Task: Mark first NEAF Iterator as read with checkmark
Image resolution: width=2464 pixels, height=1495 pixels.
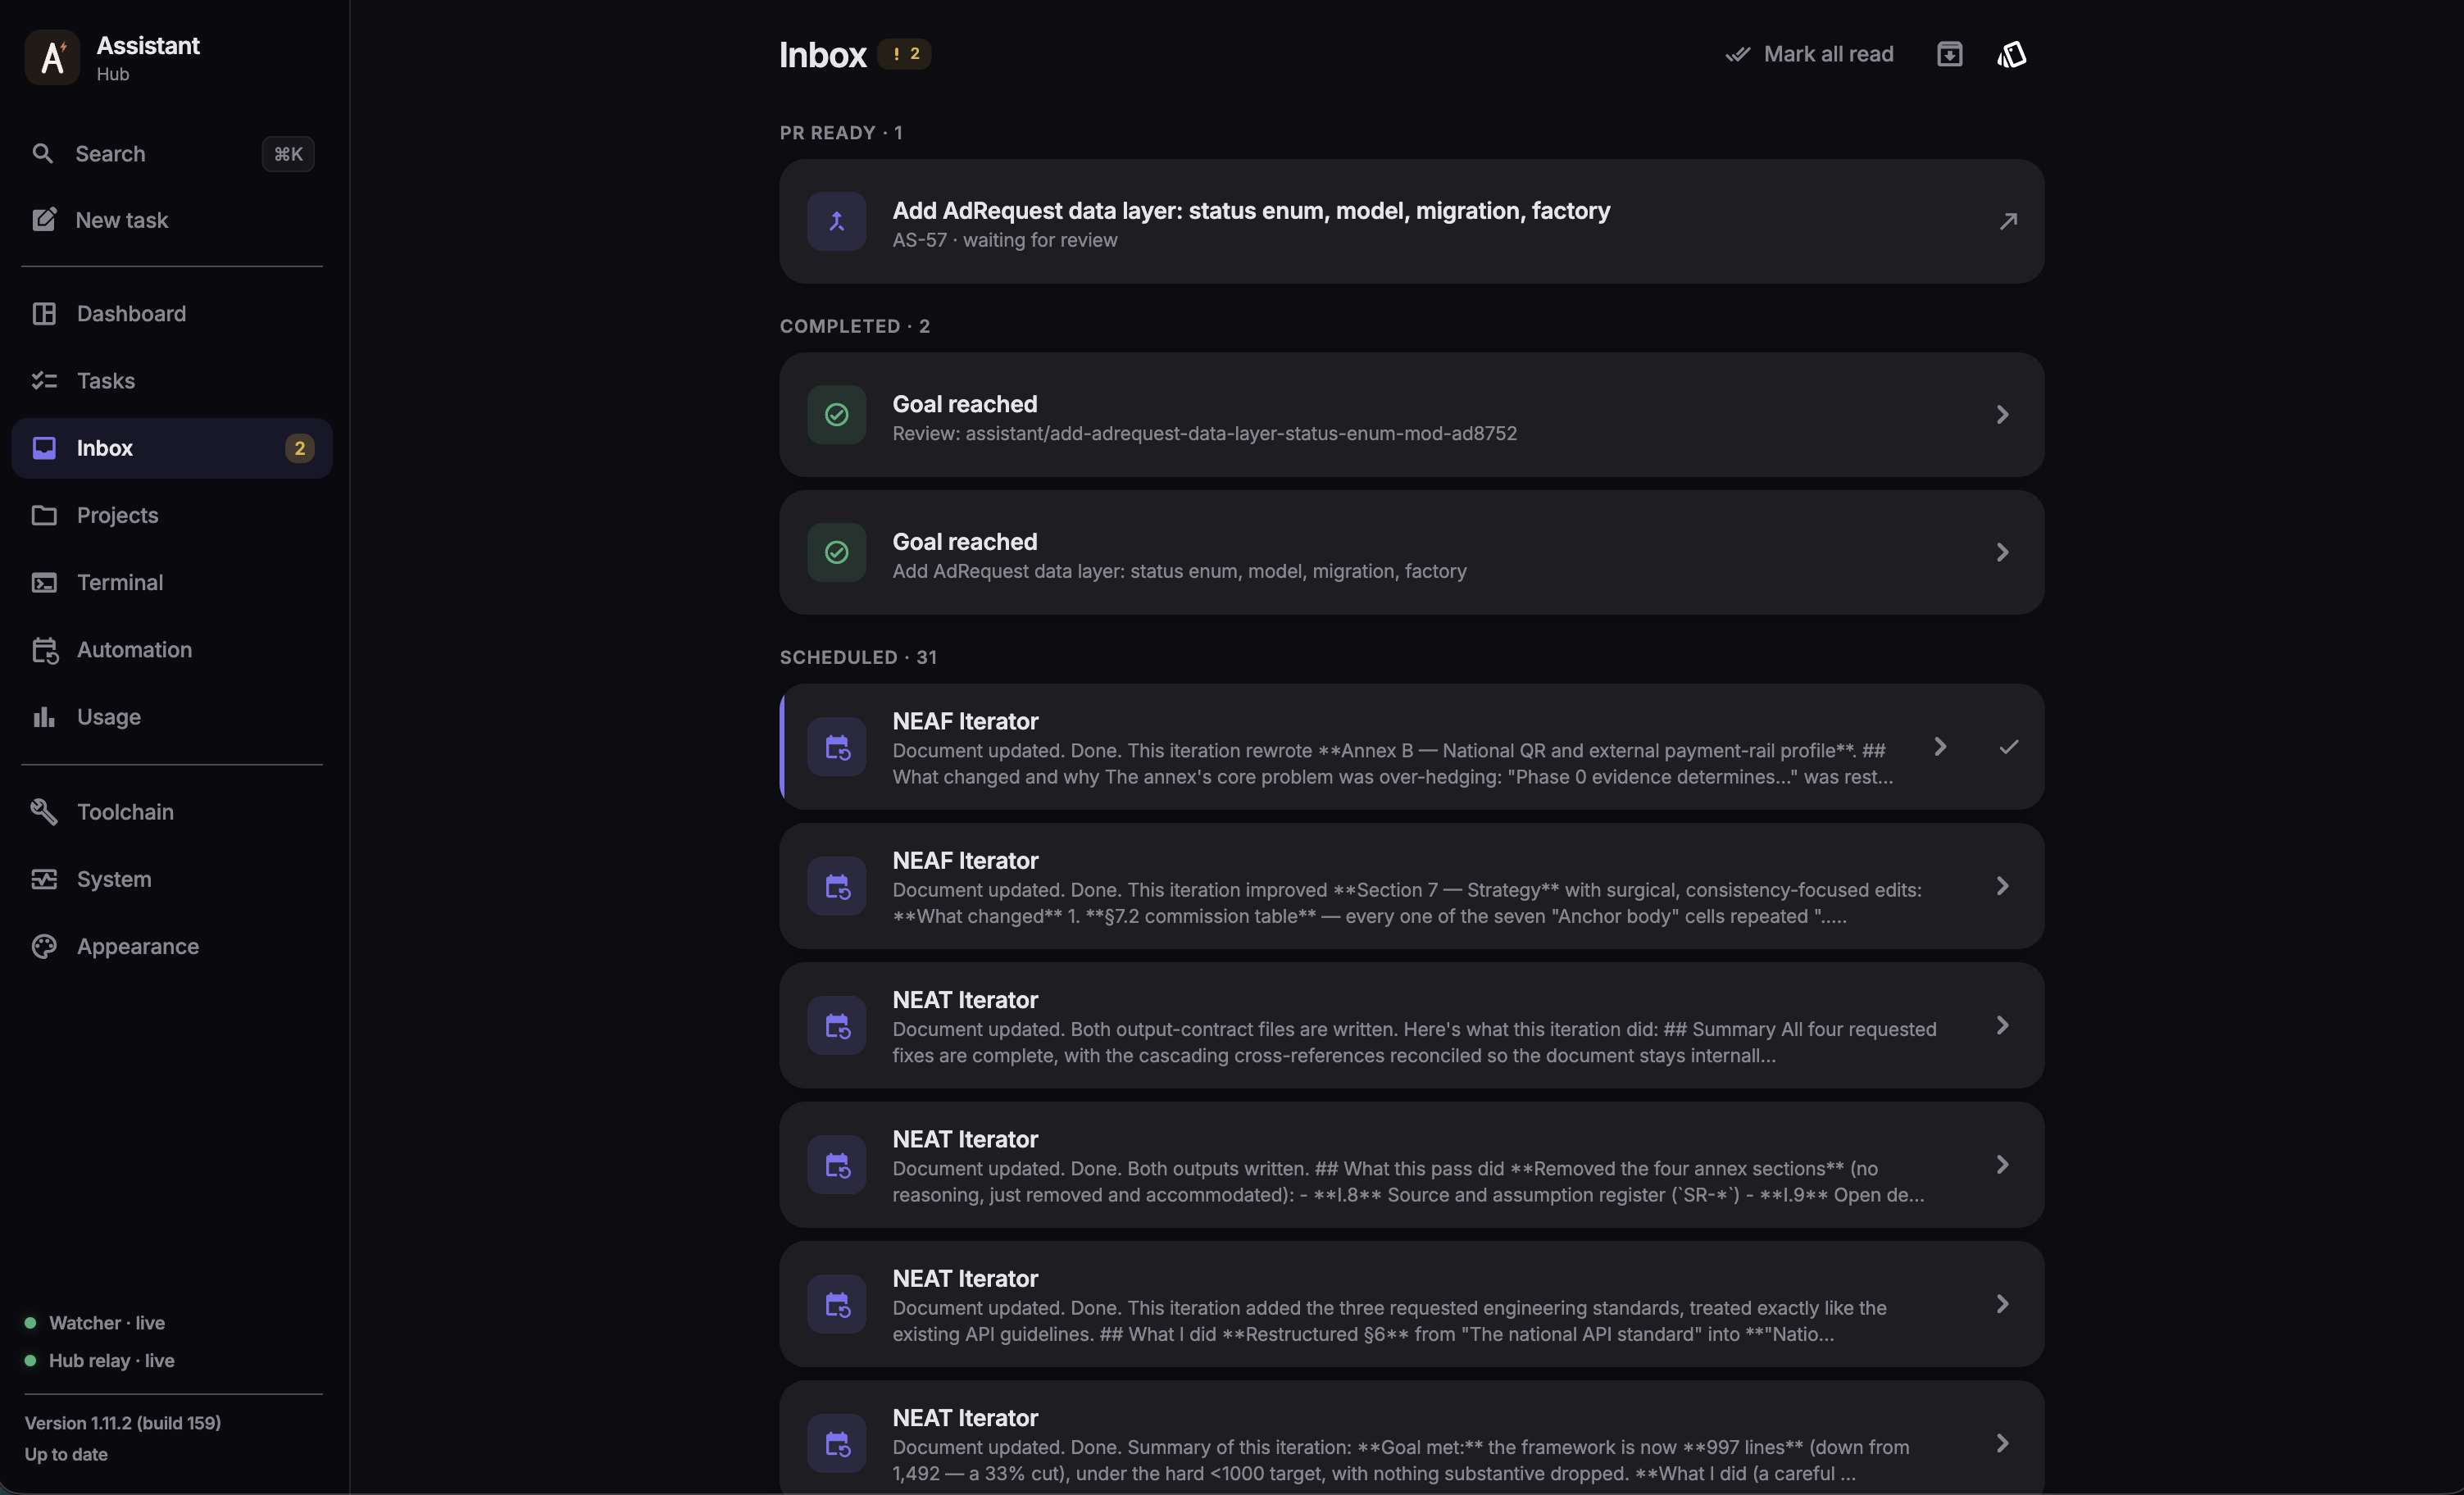Action: pos(2008,747)
